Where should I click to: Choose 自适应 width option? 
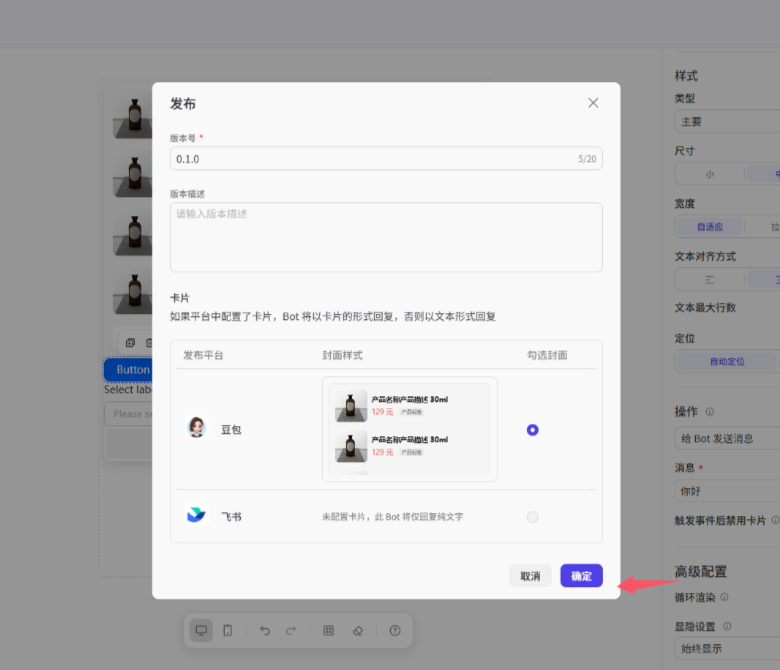[709, 226]
